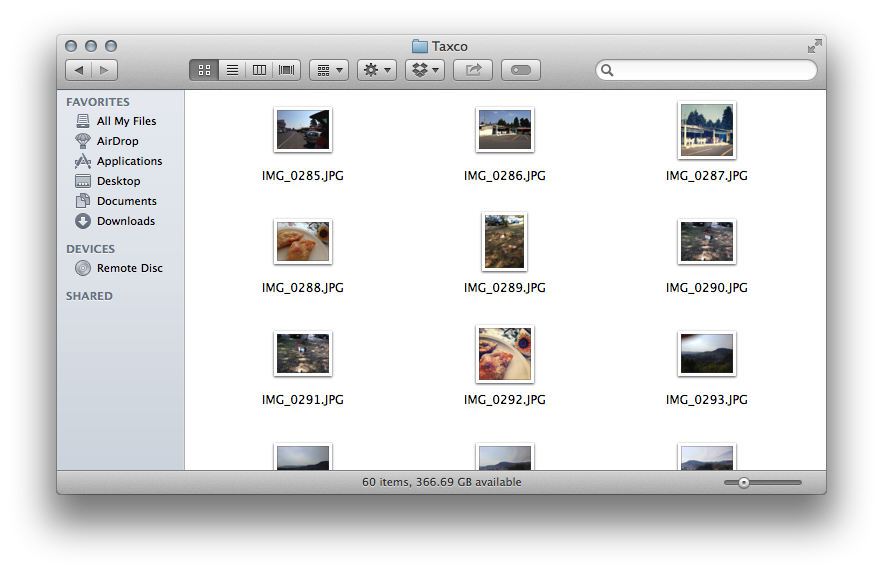Screen dimensions: 883x573
Task: Select the IMG_0288.JPG thumbnail
Action: 303,241
